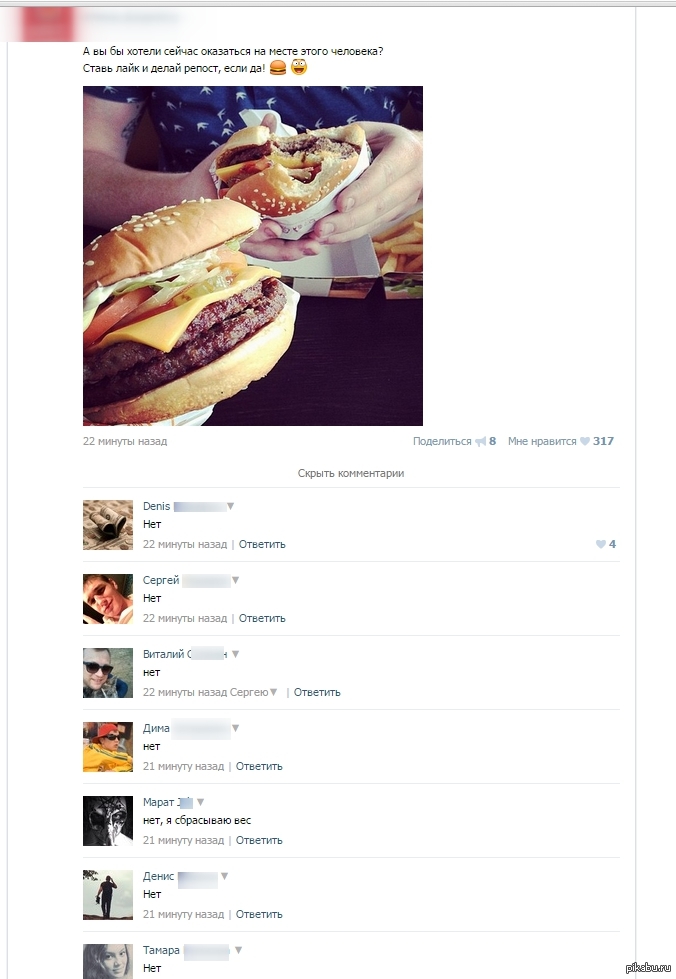Open the burger photo in the post
The image size is (676, 979).
click(253, 256)
